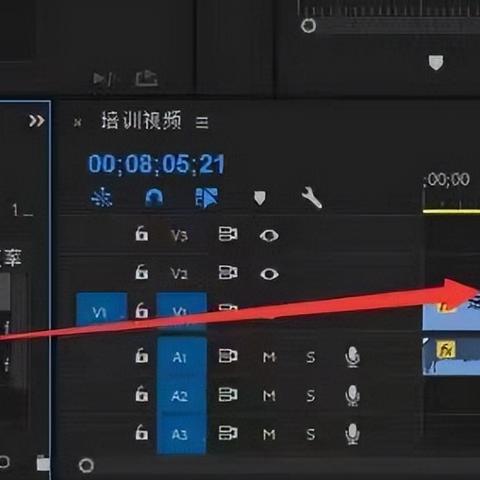
Task: Hide the V2 track output
Action: point(269,274)
